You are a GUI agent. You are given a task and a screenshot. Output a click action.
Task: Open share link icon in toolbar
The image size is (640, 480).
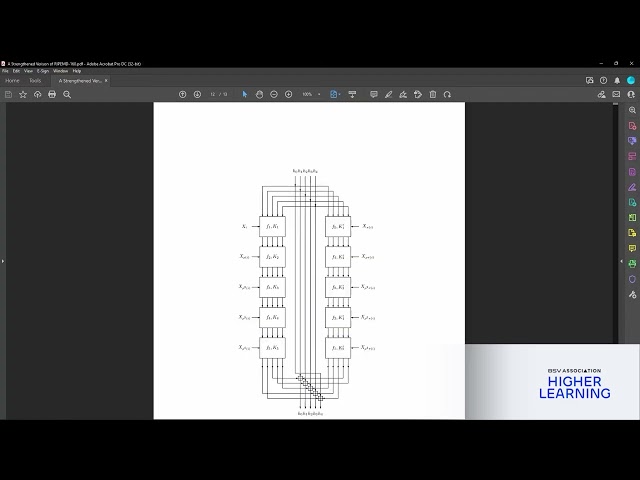(x=601, y=94)
